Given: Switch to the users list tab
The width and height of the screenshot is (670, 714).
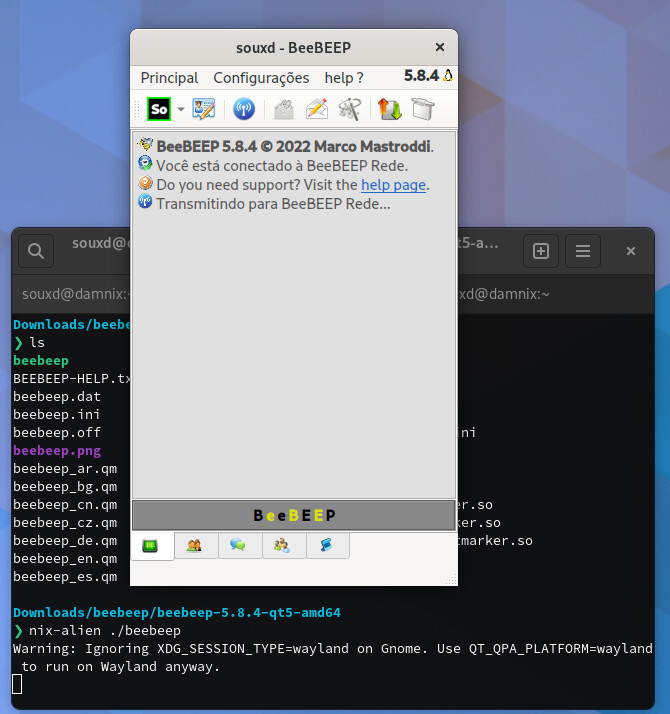Looking at the screenshot, I should coord(195,545).
